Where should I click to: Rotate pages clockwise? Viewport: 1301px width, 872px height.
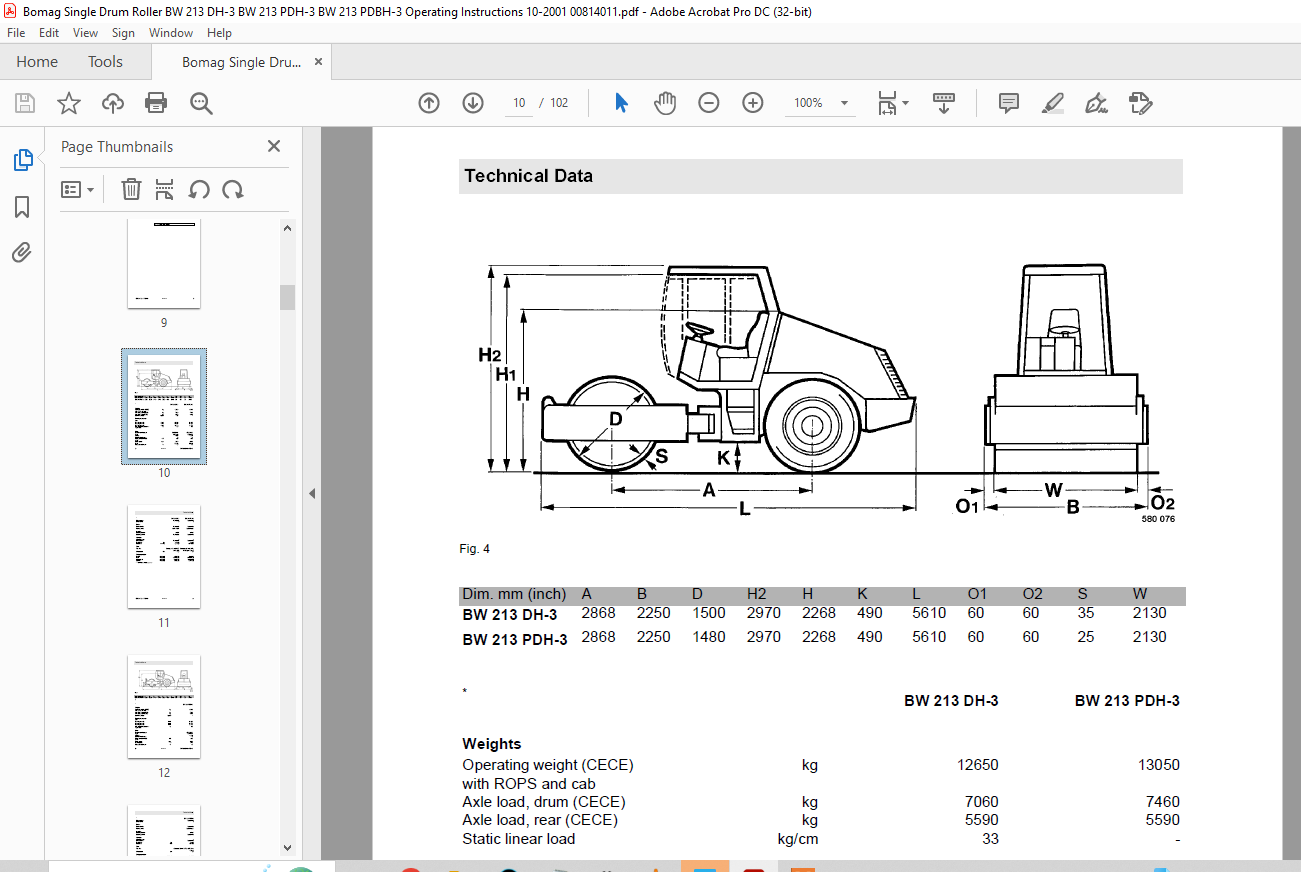pos(233,189)
